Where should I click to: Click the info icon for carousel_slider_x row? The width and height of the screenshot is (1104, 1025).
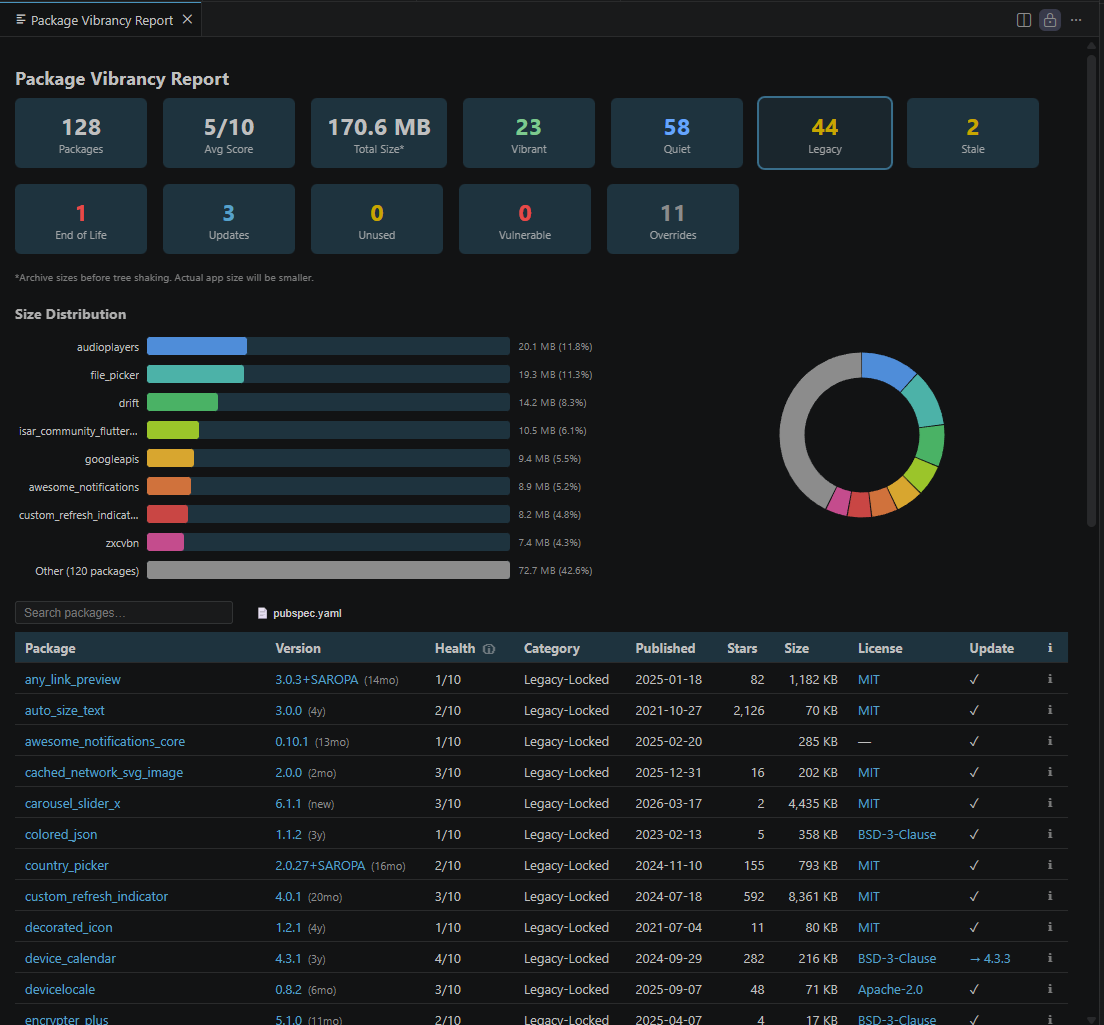click(1050, 804)
